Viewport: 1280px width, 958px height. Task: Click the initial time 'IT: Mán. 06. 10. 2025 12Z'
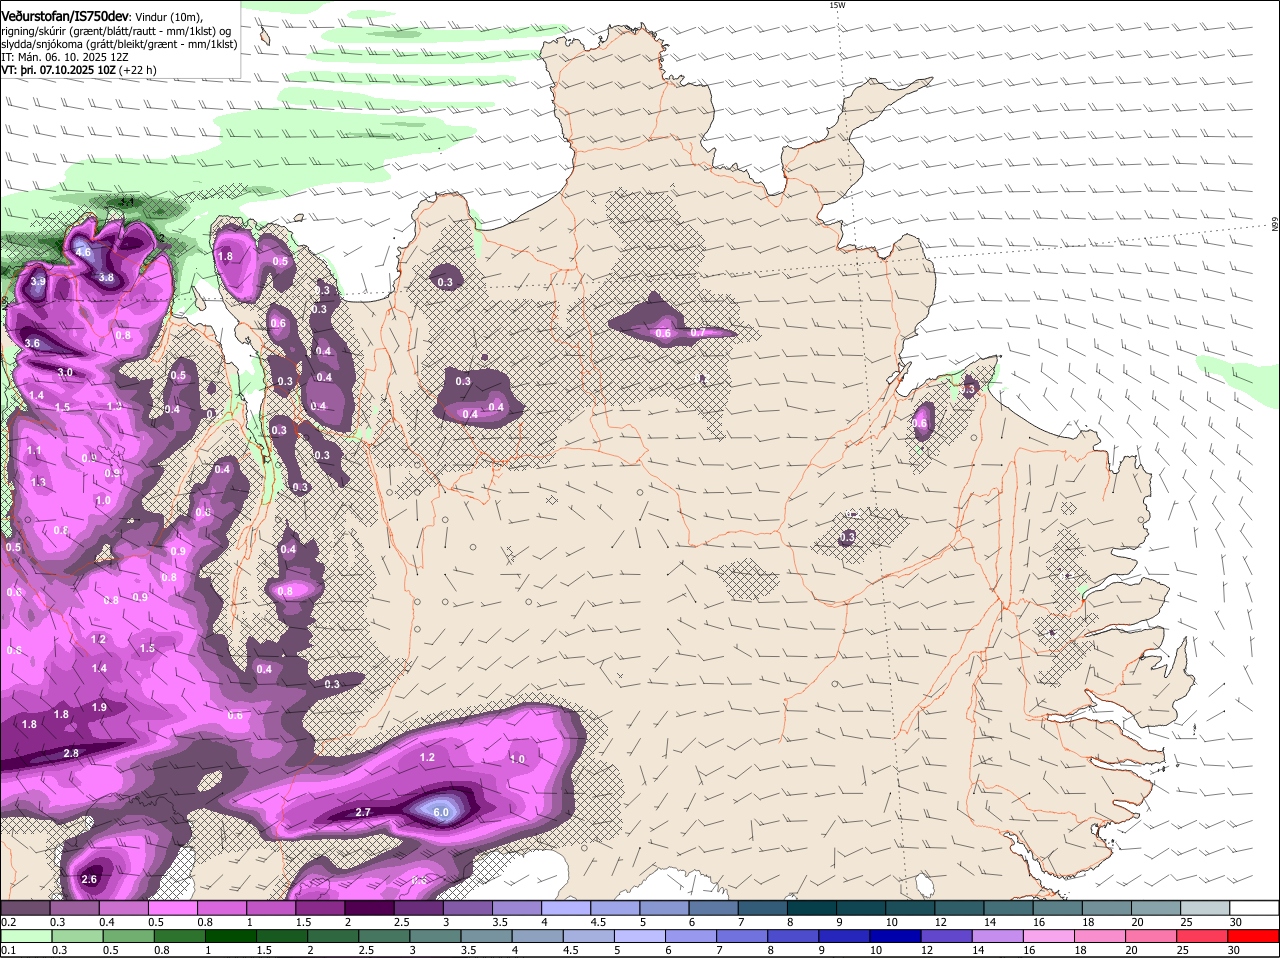[x=65, y=57]
